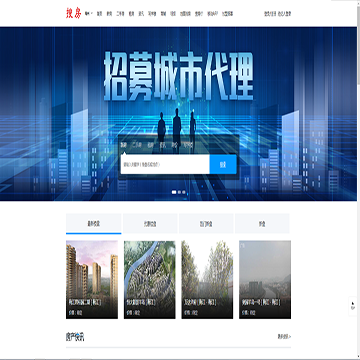Switch to the second property listings tab
This screenshot has height=360, width=360.
point(150,224)
